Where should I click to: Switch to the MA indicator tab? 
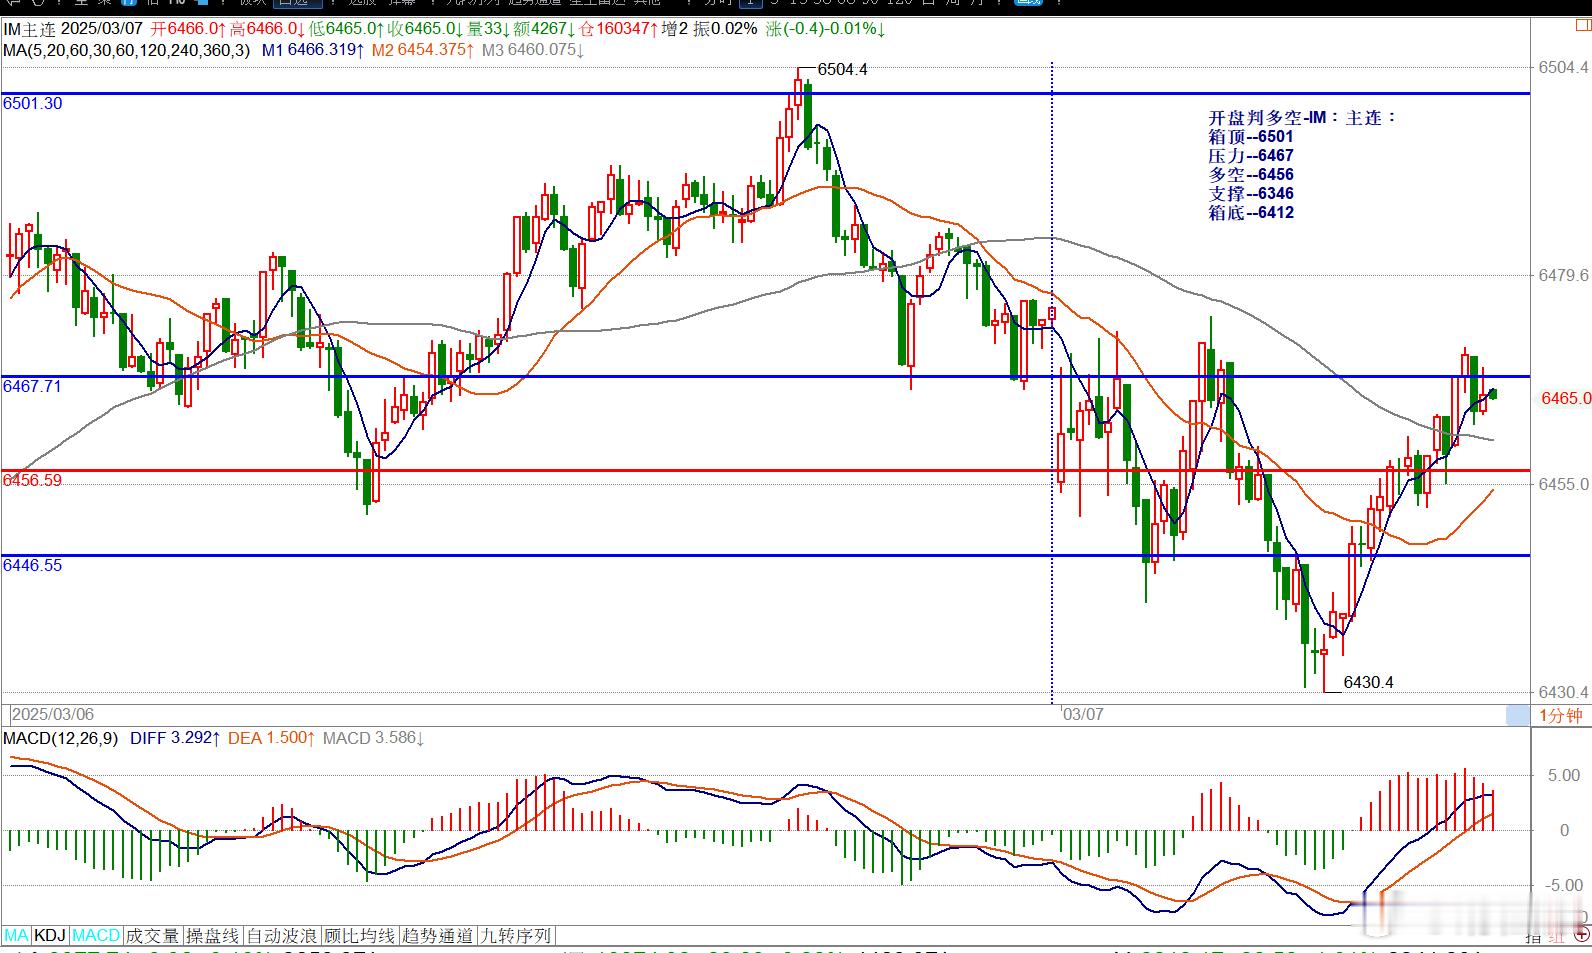17,936
